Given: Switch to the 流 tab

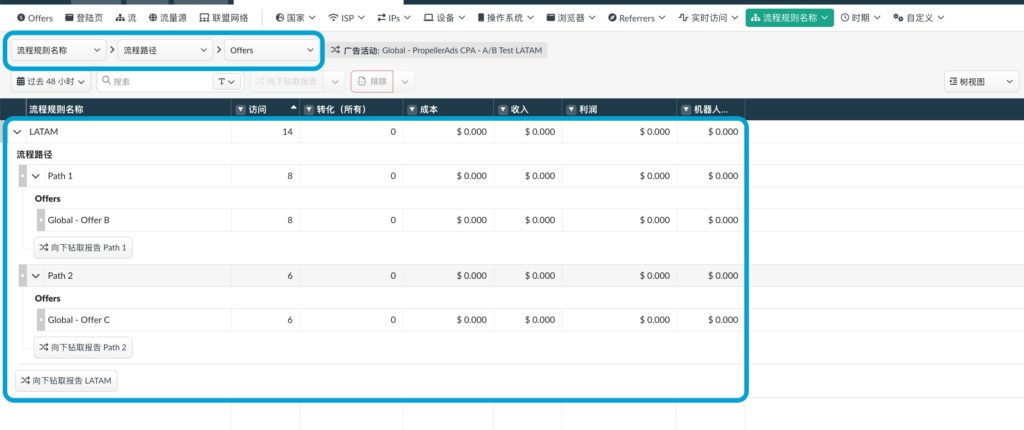Looking at the screenshot, I should tap(126, 18).
